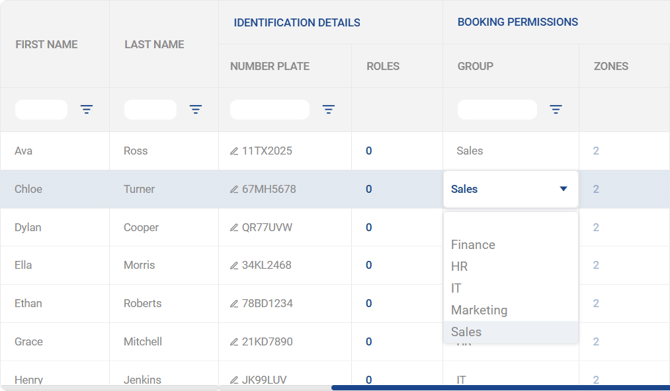Click the horizontal scrollbar thumb

[500, 388]
